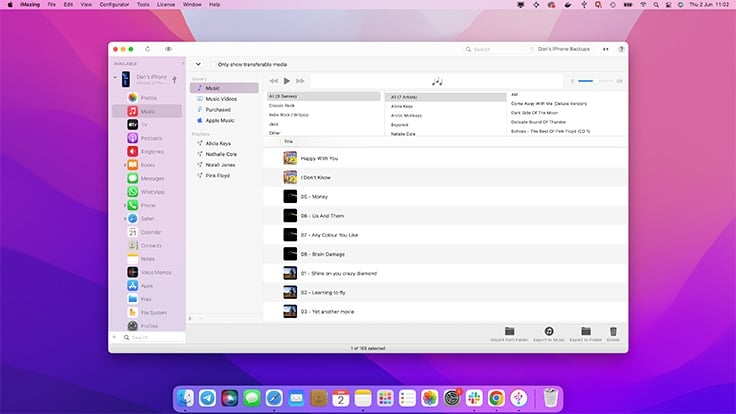736x414 pixels.
Task: Click the sidebar bottom search field
Action: (x=153, y=337)
